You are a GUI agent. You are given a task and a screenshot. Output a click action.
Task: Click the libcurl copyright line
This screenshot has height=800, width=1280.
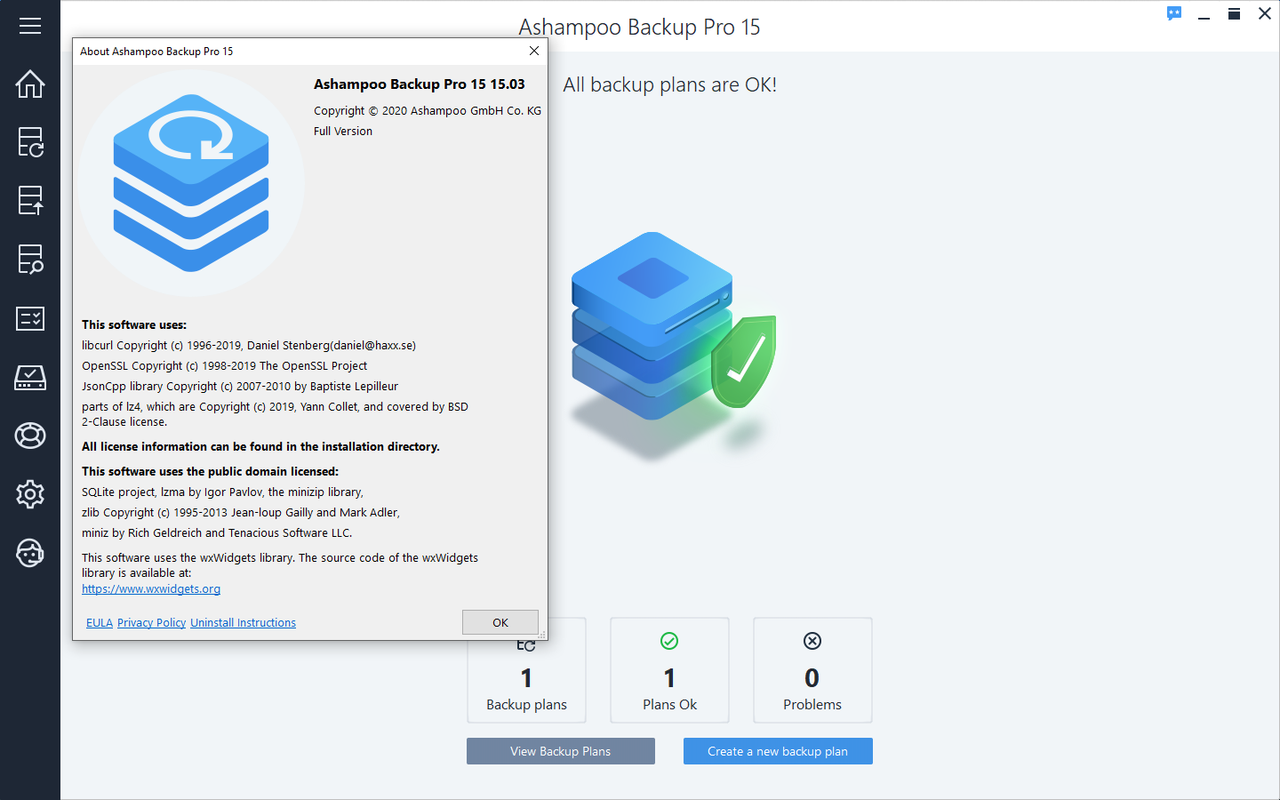click(x=248, y=345)
